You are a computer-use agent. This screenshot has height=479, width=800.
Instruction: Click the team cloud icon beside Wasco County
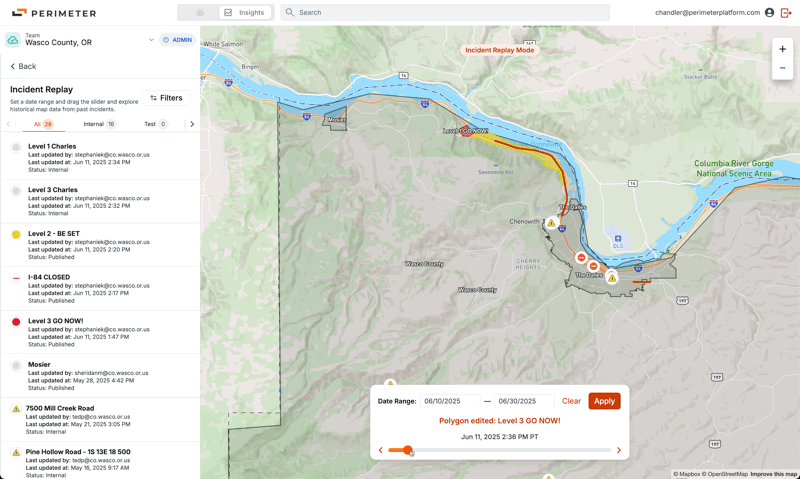click(x=13, y=40)
